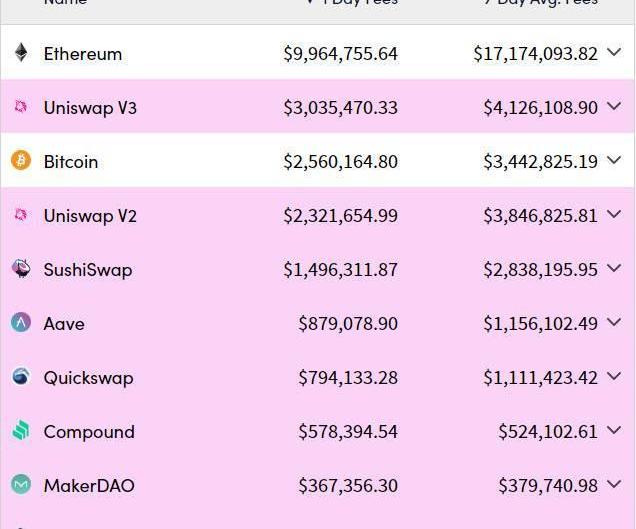Click the Ethereum diamond logo icon
The image size is (636, 529).
[21, 53]
